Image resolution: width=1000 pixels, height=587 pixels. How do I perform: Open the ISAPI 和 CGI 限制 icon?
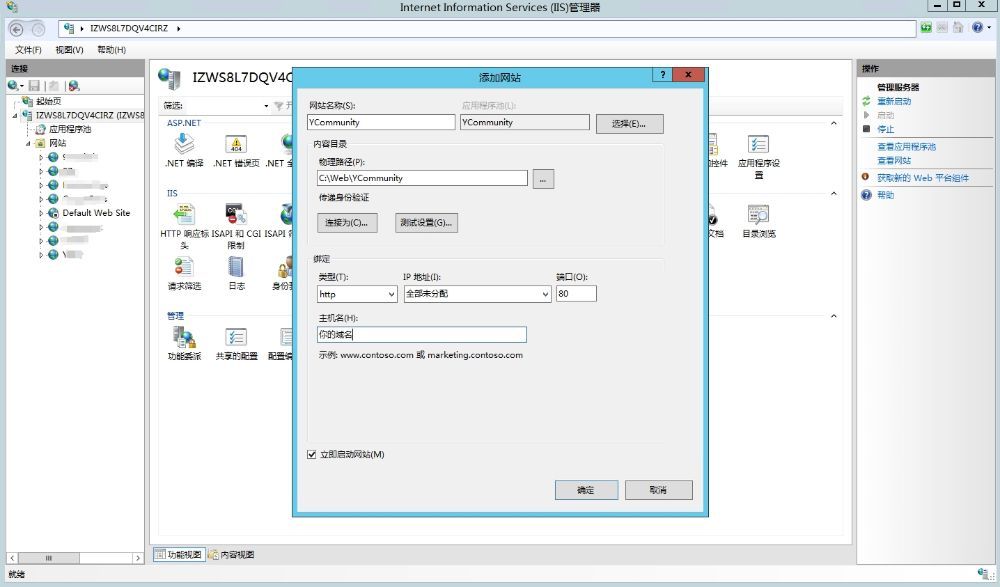click(236, 215)
